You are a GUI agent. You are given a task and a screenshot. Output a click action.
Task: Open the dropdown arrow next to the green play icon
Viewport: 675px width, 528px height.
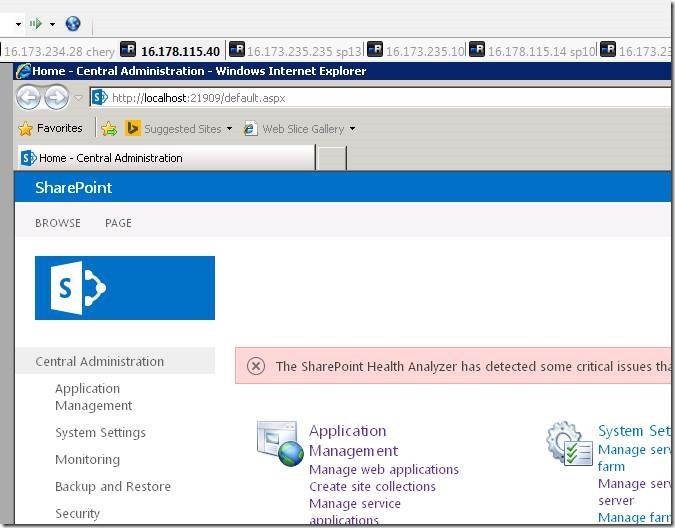[53, 24]
